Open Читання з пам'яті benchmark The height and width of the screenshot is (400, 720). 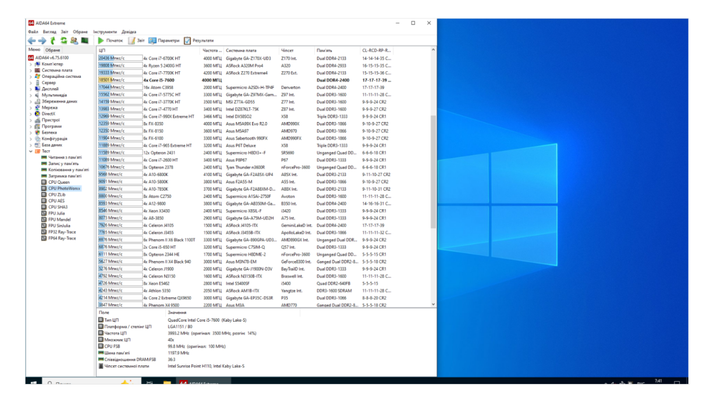coord(62,157)
